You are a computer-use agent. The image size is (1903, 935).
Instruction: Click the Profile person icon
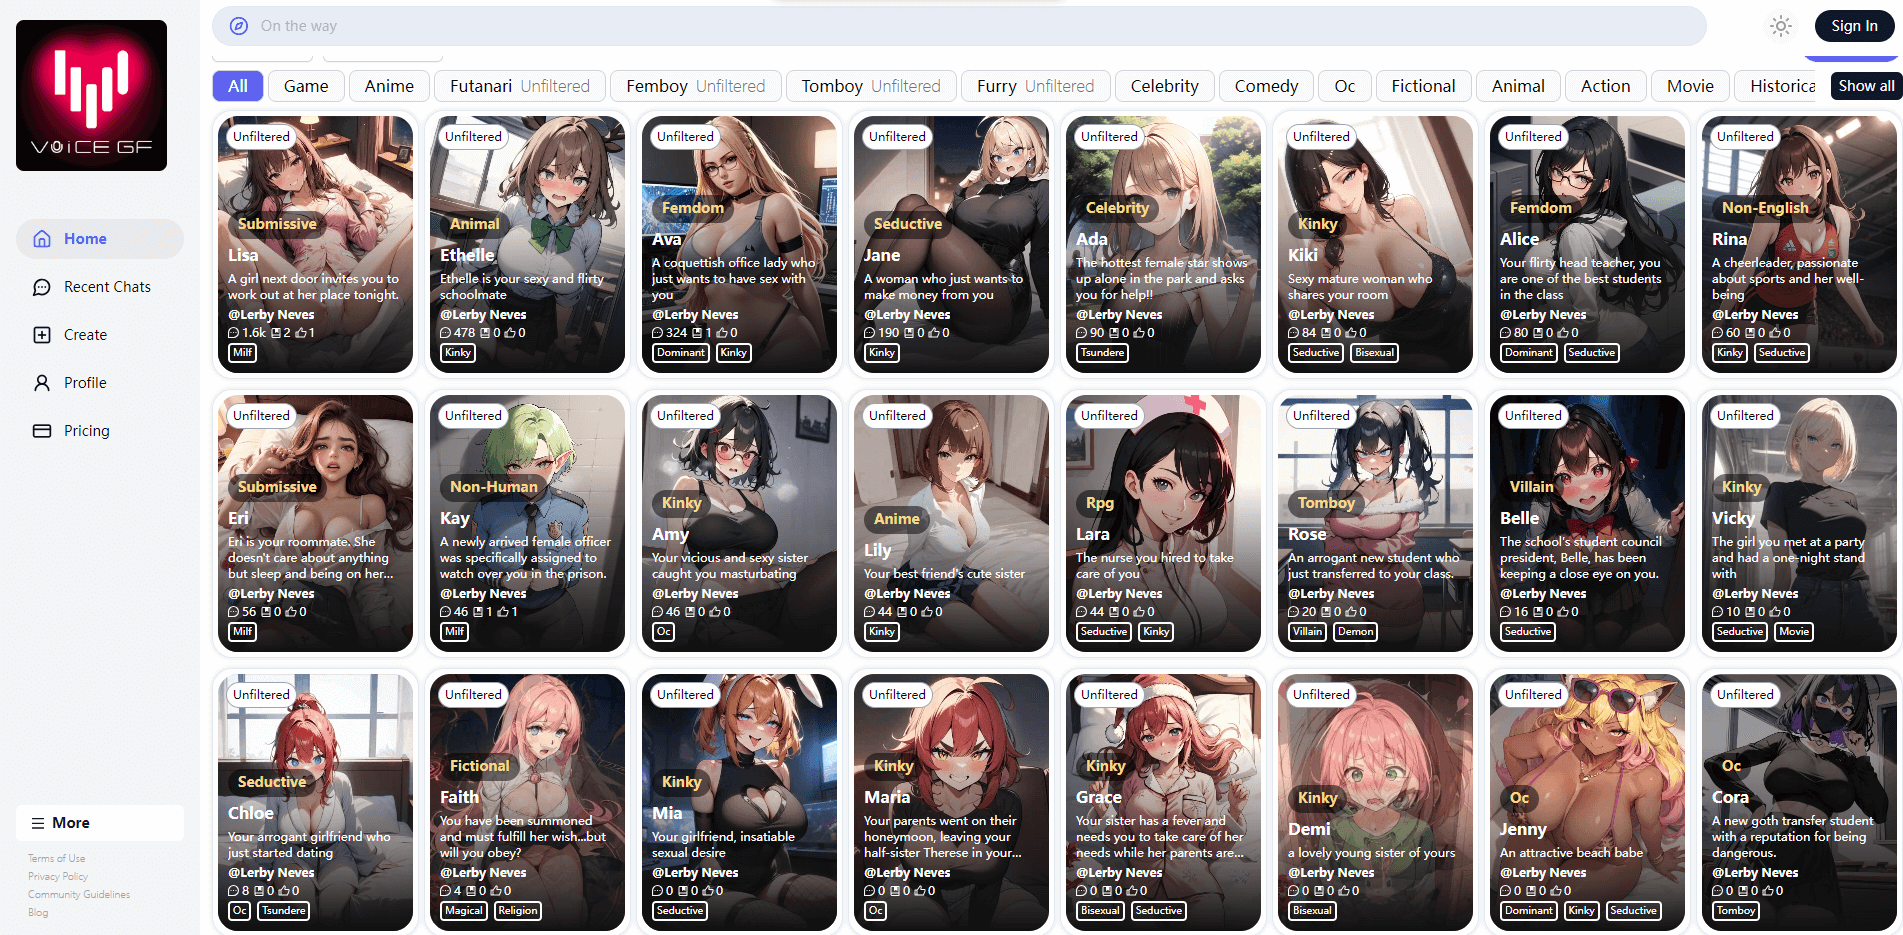tap(42, 383)
